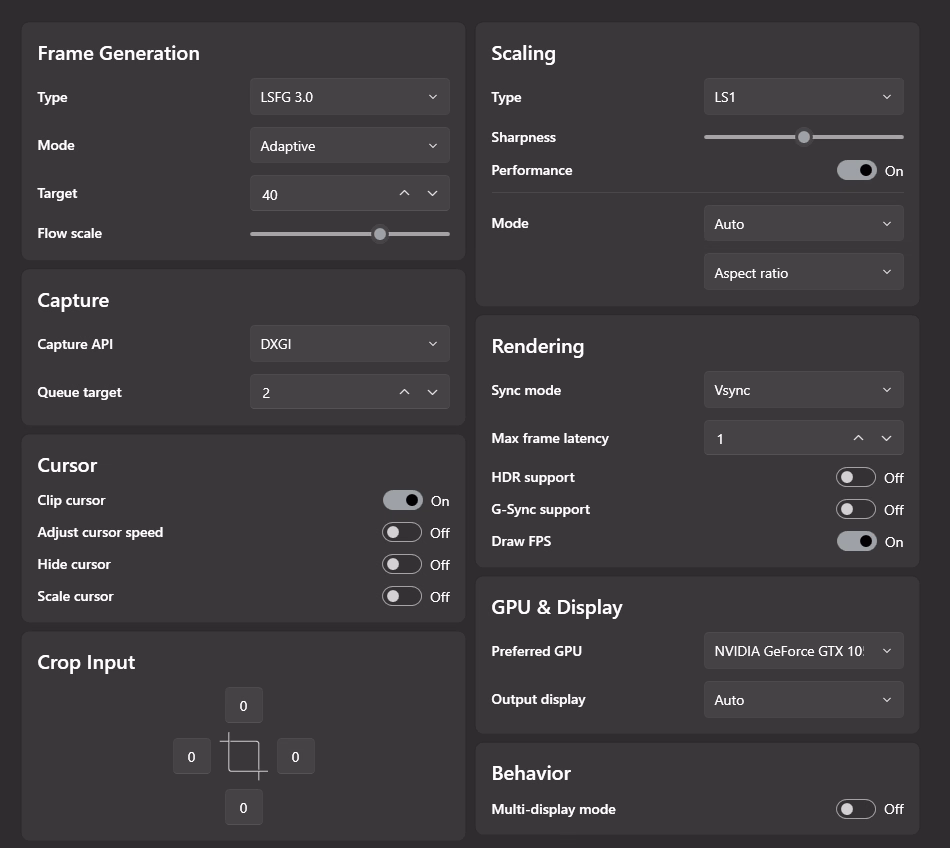The height and width of the screenshot is (848, 950).
Task: Click the Behavior section heading
Action: click(x=531, y=773)
